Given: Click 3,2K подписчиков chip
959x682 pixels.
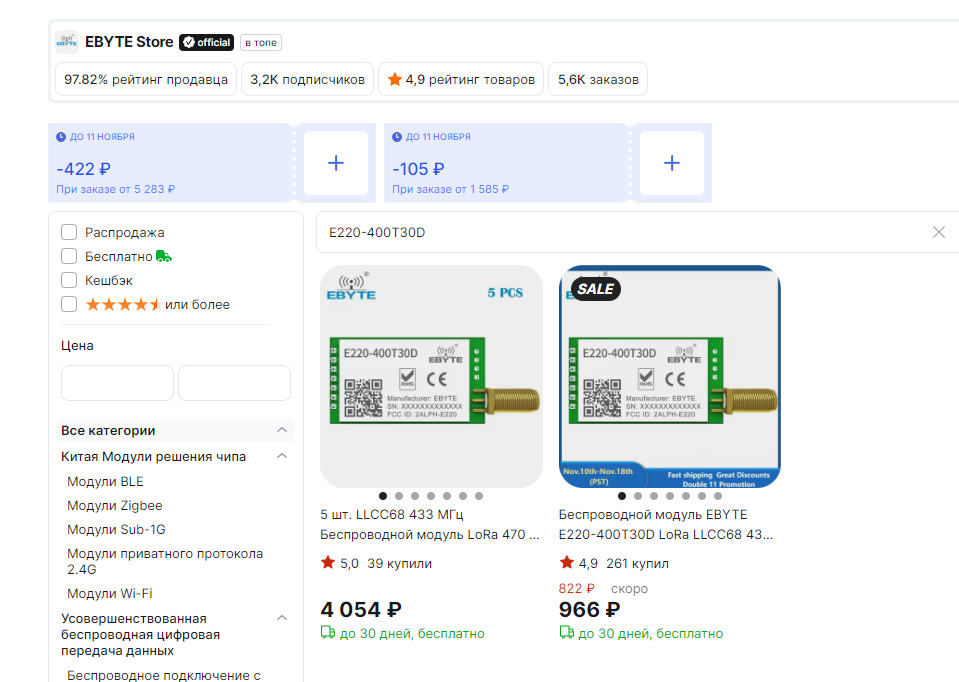Looking at the screenshot, I should [308, 80].
